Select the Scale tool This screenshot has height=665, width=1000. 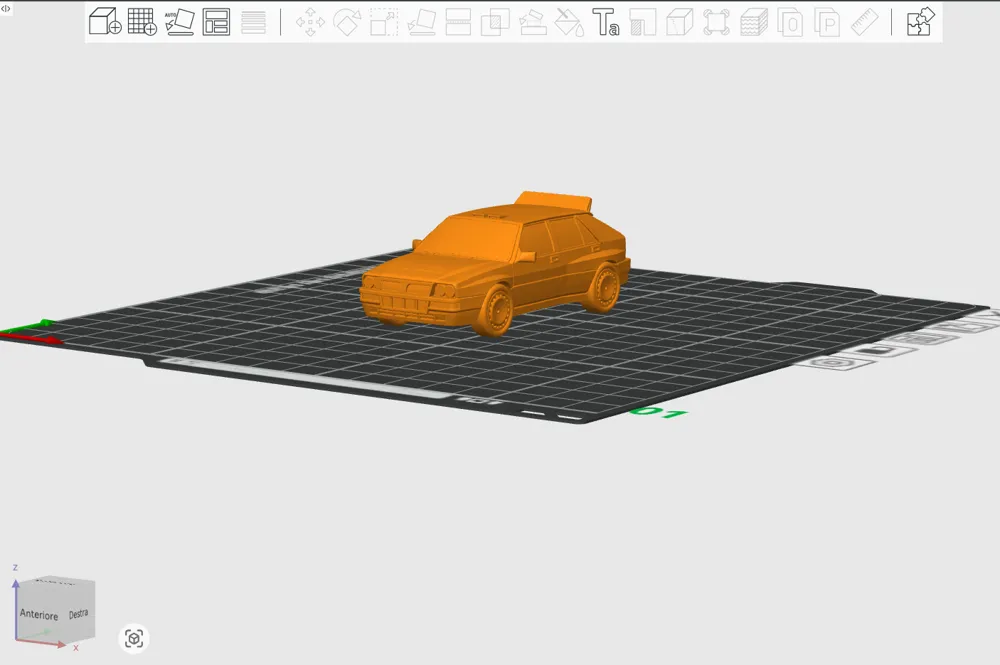[x=384, y=22]
